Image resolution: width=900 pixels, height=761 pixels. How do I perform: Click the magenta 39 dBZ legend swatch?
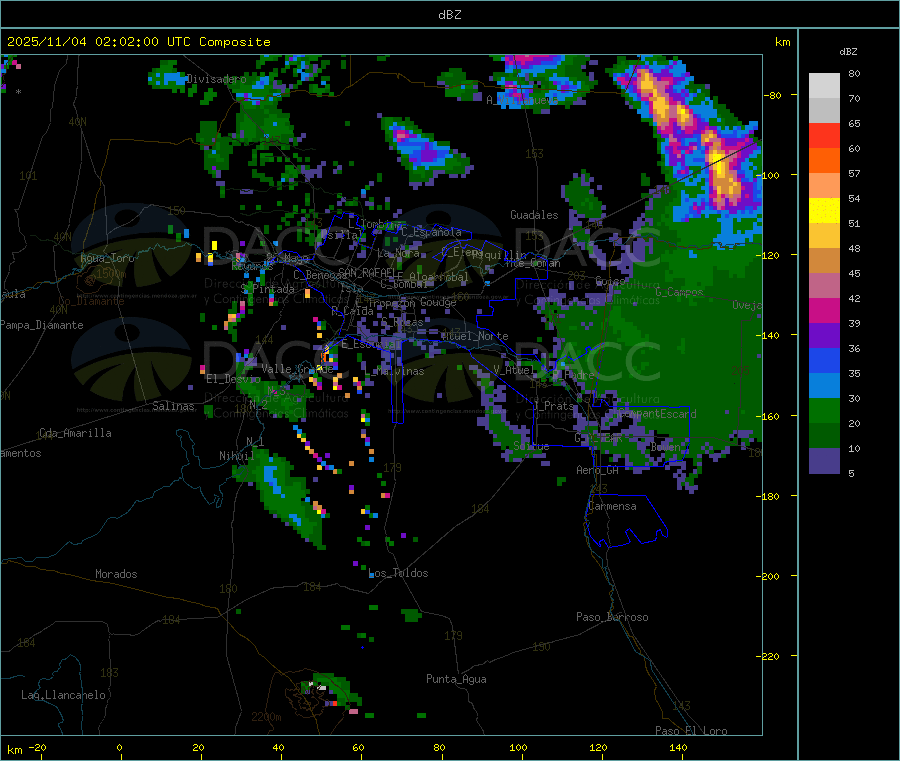[824, 310]
